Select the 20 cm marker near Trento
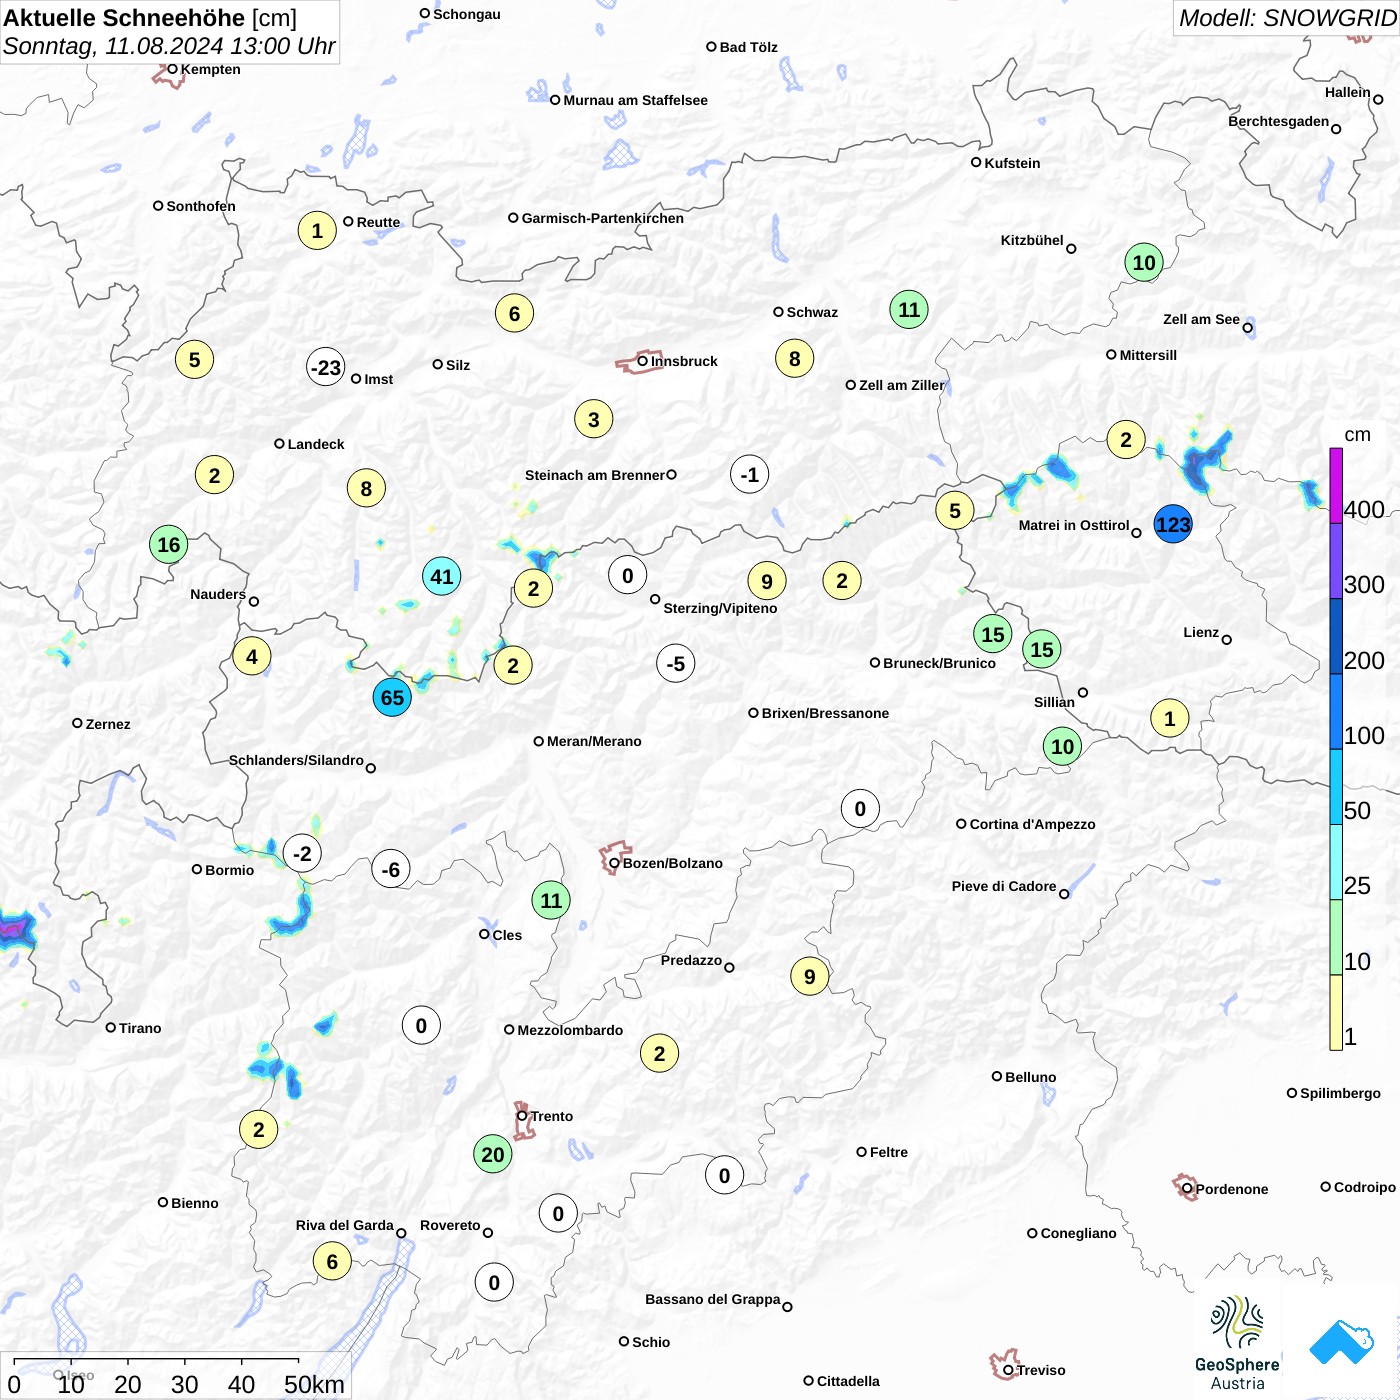Viewport: 1400px width, 1400px height. click(x=493, y=1154)
